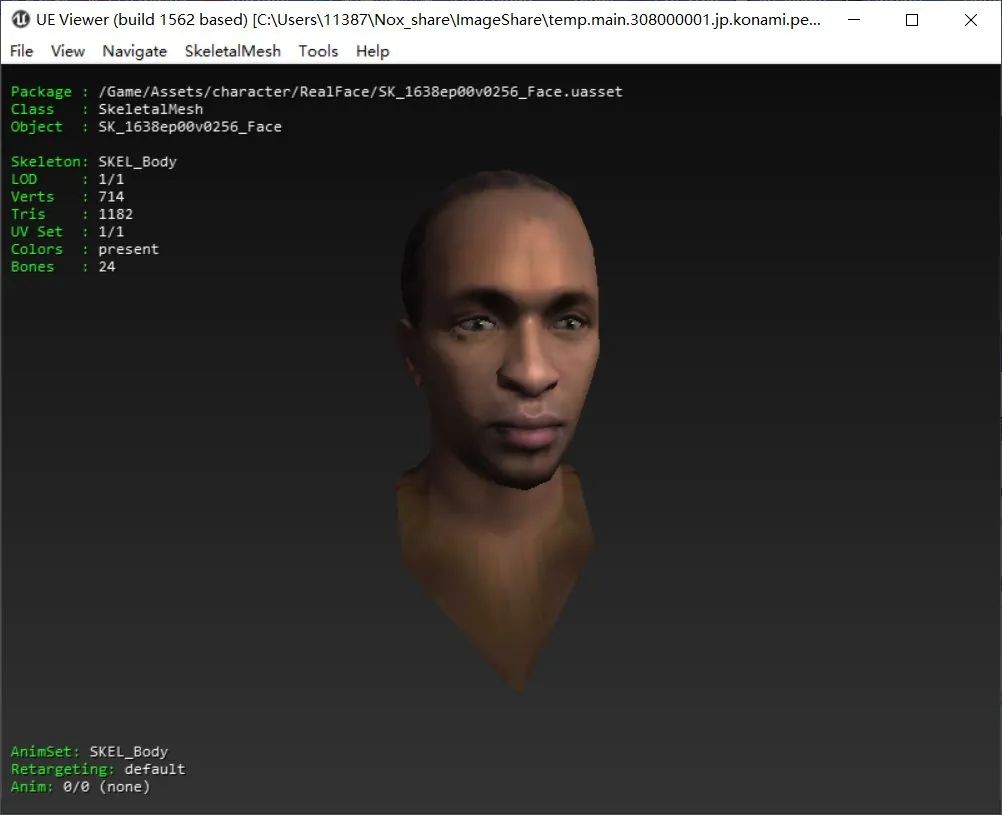The width and height of the screenshot is (1002, 815).
Task: Open the Help menu
Action: [x=373, y=51]
